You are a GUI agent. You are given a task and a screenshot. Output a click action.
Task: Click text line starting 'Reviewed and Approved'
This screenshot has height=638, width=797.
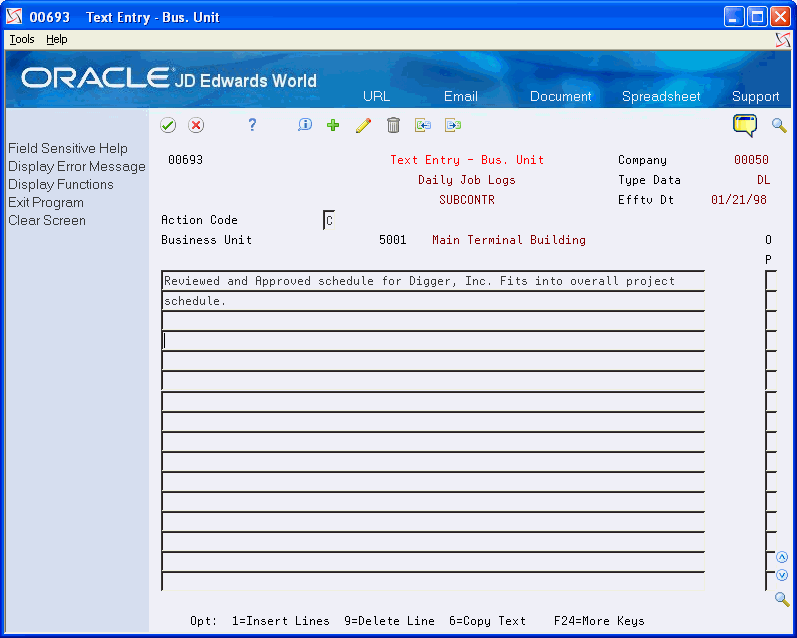click(433, 281)
